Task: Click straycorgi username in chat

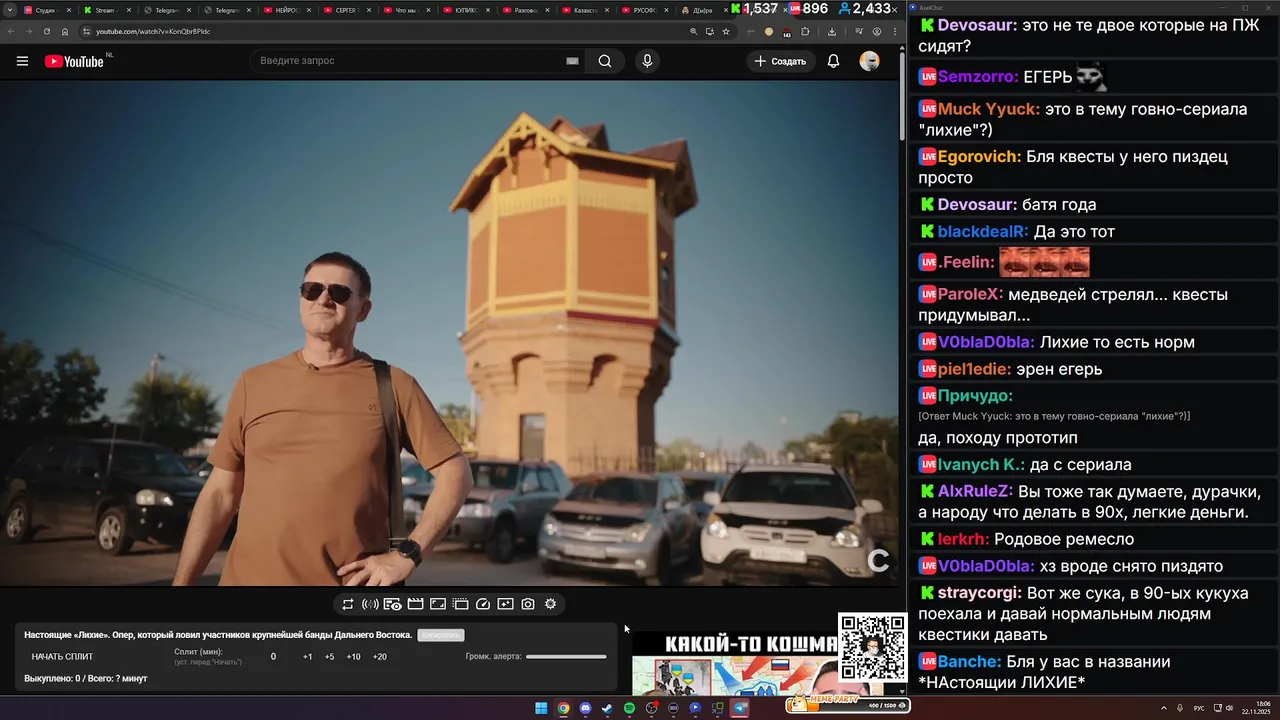Action: (x=979, y=593)
